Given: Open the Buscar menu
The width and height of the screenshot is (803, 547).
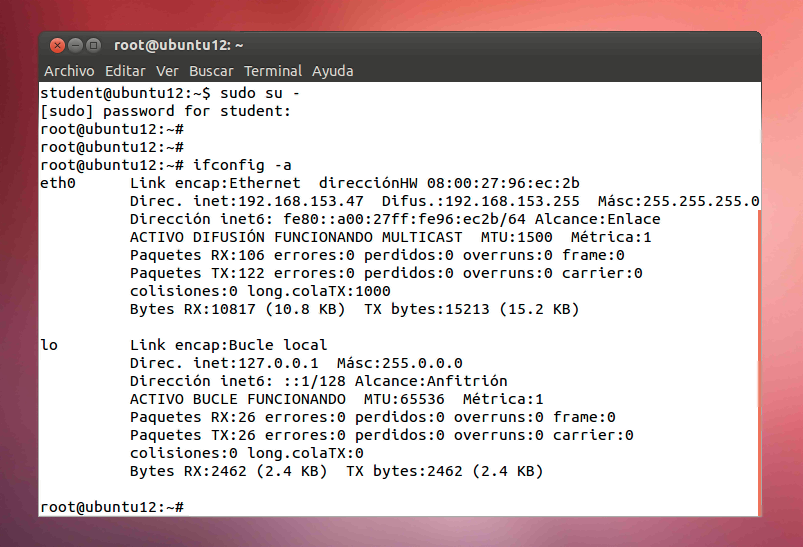Looking at the screenshot, I should pos(211,71).
